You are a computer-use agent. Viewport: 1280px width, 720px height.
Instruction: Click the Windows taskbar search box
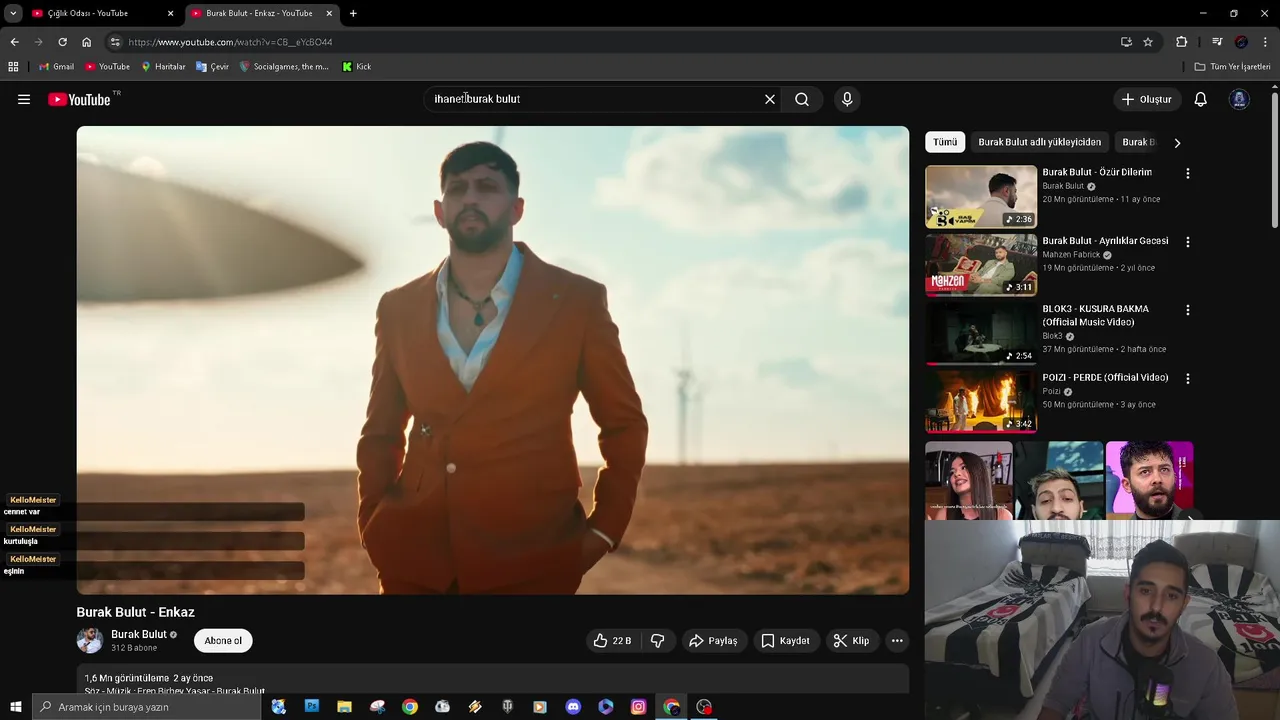coord(146,707)
